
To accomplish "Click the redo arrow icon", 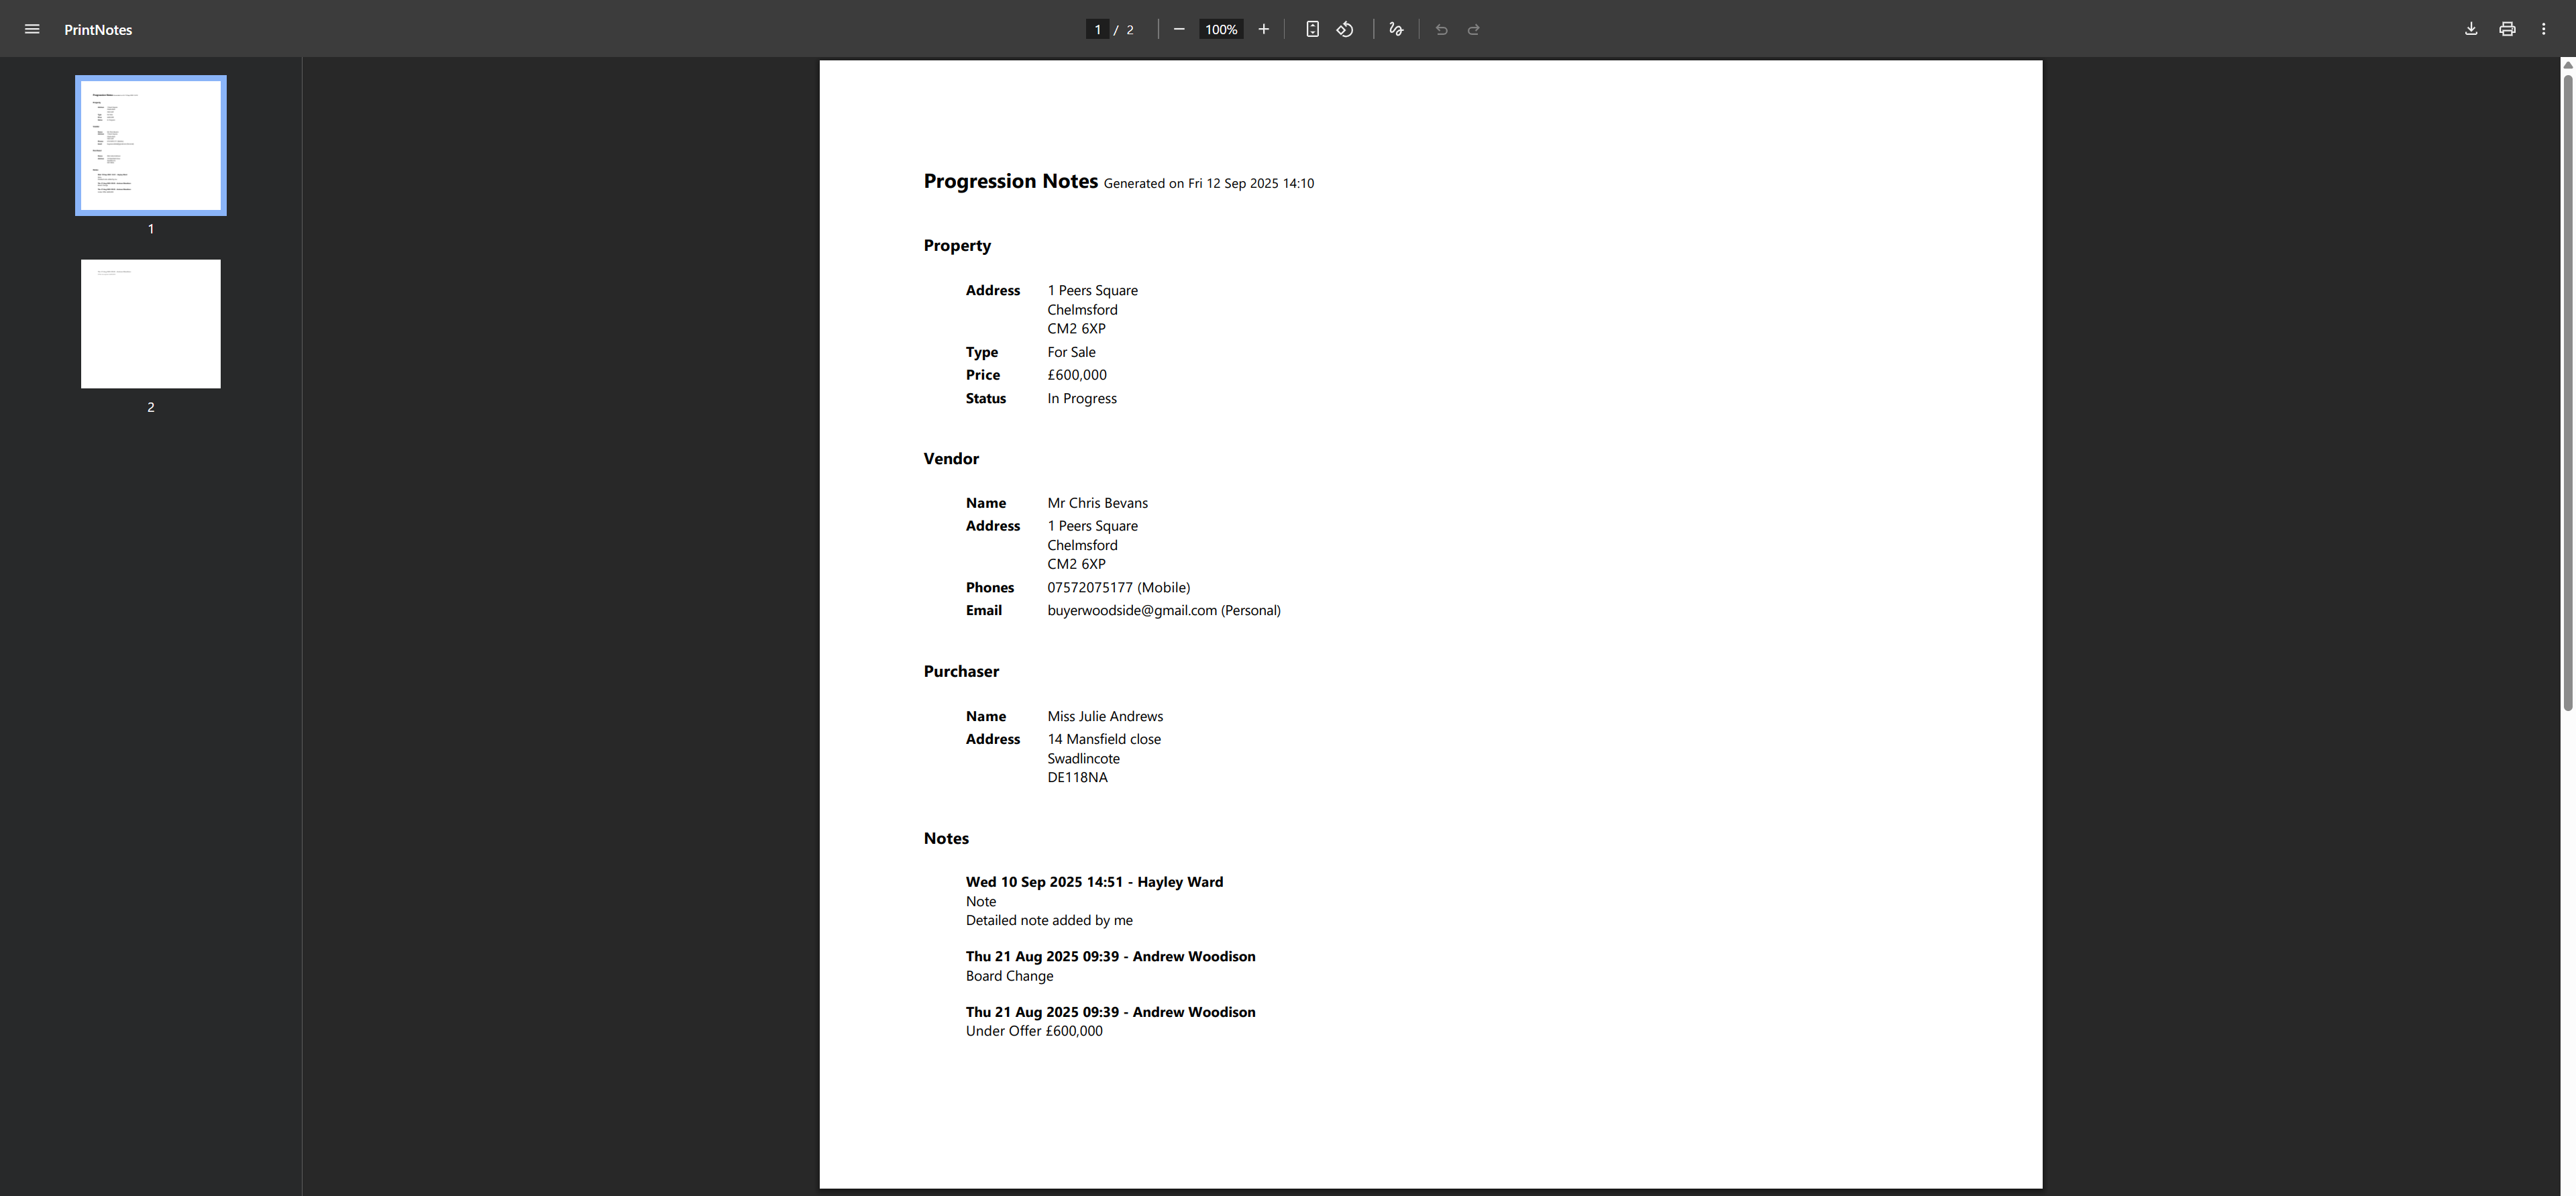I will [x=1473, y=29].
